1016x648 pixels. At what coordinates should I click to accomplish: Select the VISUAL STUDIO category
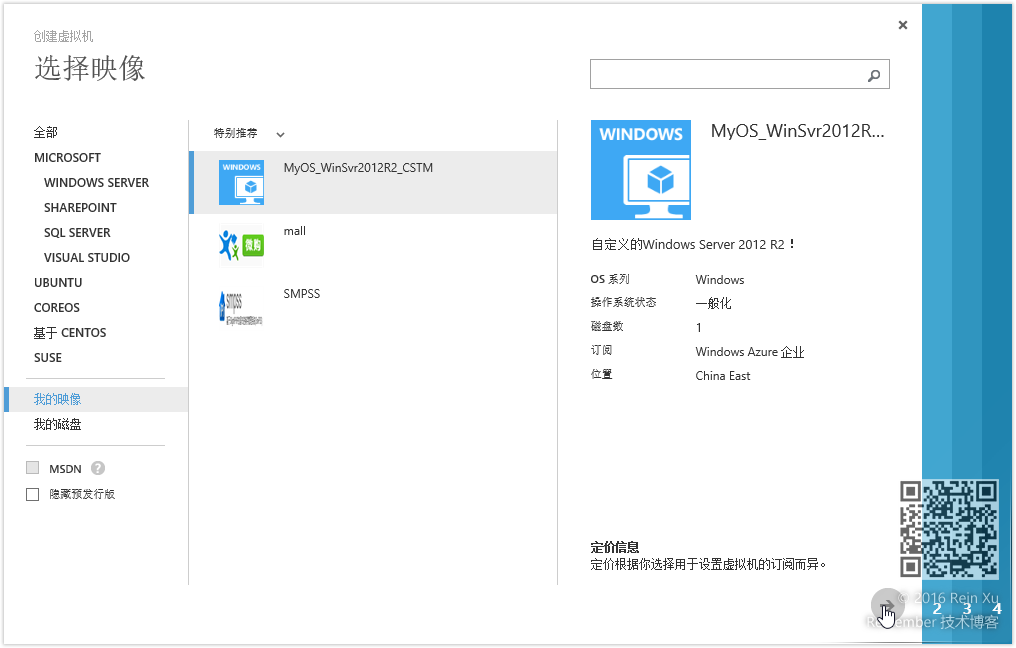point(87,258)
